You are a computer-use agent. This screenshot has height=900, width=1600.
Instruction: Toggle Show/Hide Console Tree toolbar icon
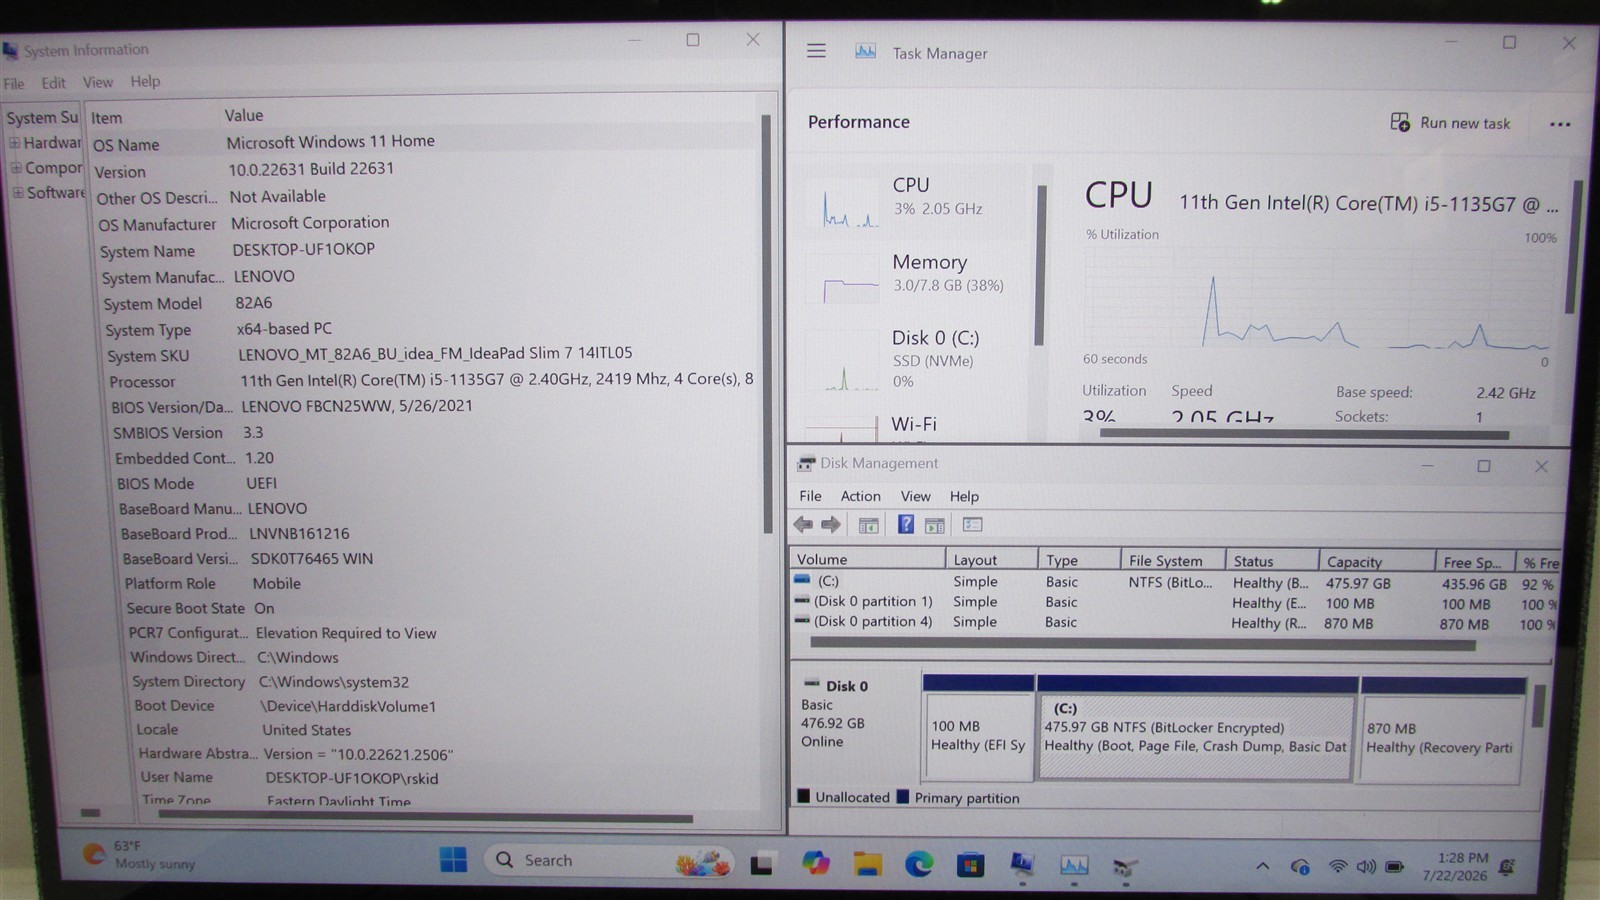point(868,525)
